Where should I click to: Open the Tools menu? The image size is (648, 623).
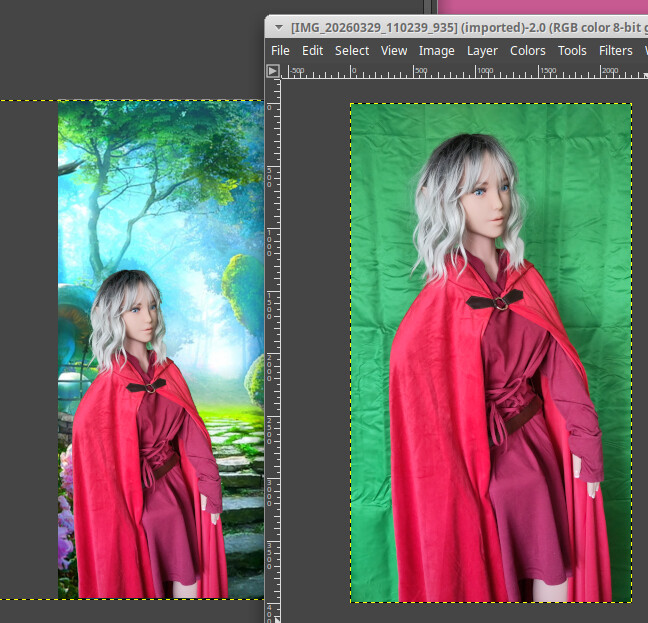point(572,51)
